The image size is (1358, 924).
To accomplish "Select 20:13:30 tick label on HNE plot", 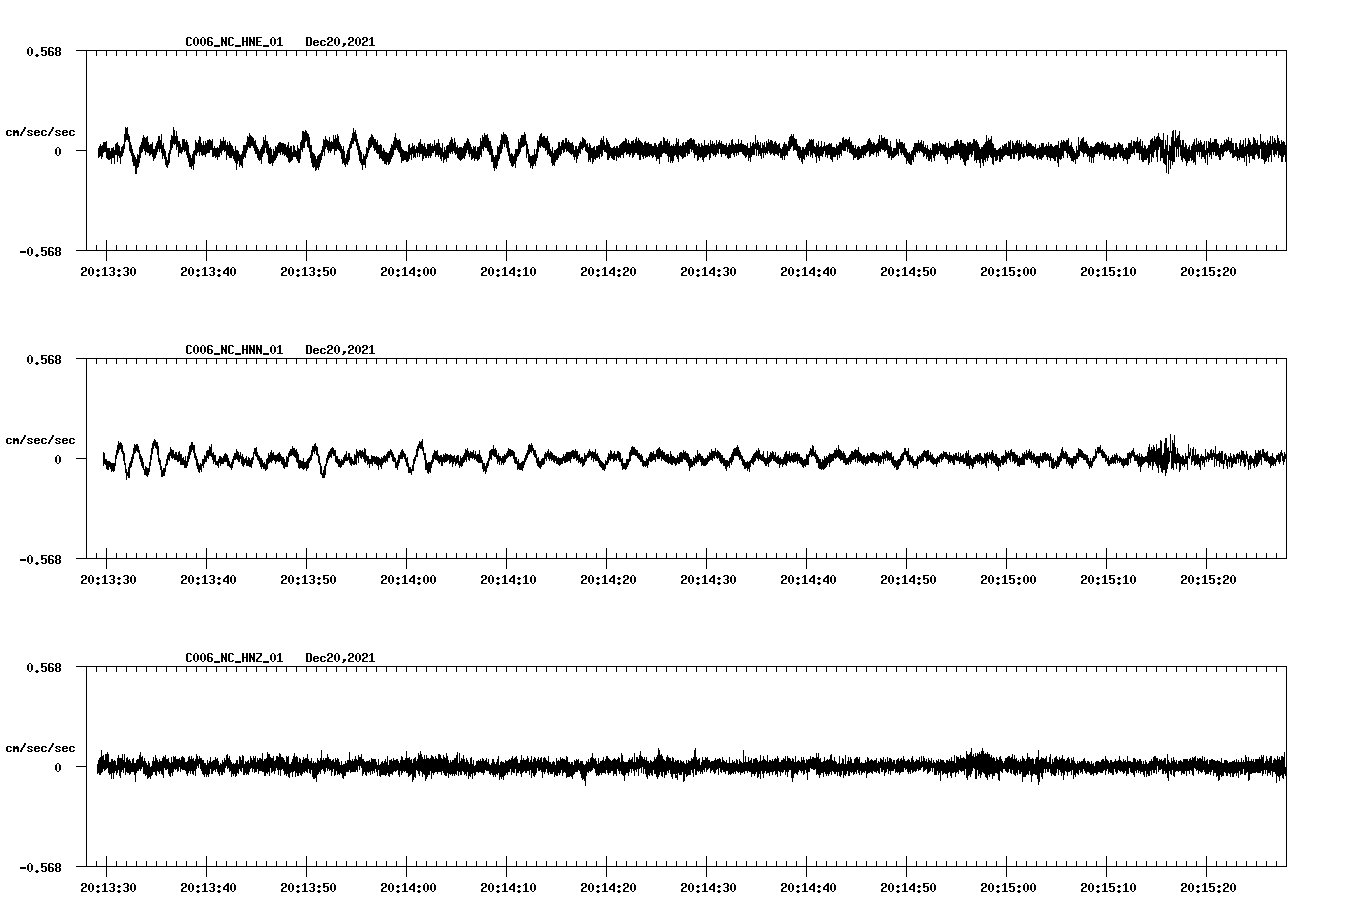I will (x=108, y=272).
